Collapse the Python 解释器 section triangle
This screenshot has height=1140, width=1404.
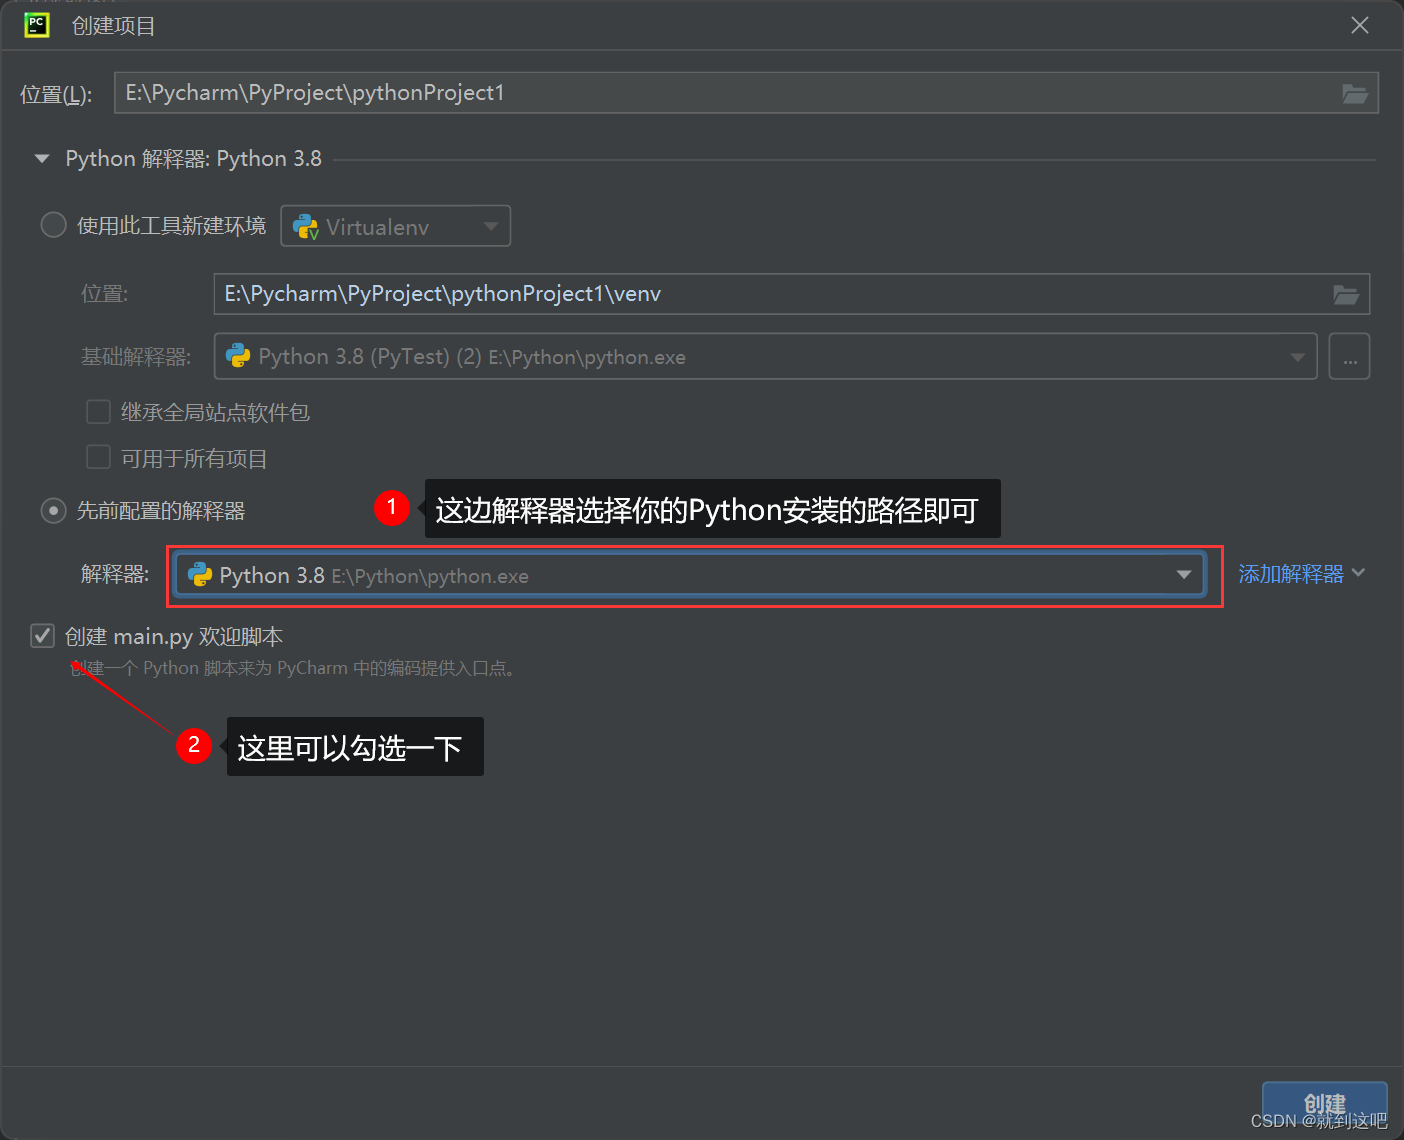pyautogui.click(x=42, y=159)
